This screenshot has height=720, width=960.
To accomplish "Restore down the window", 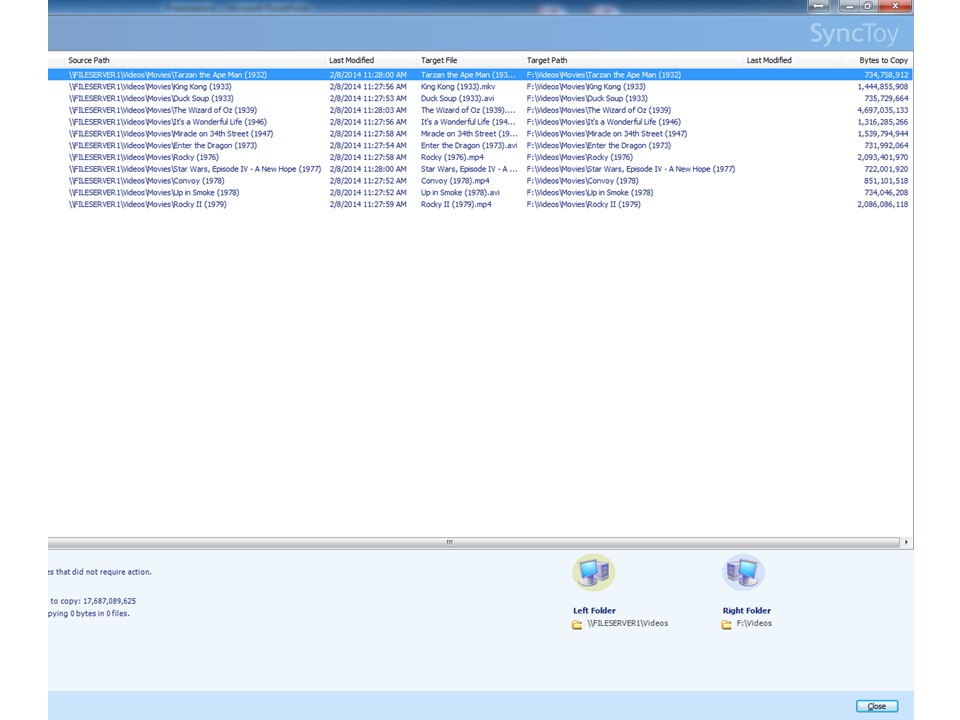I will [x=868, y=6].
